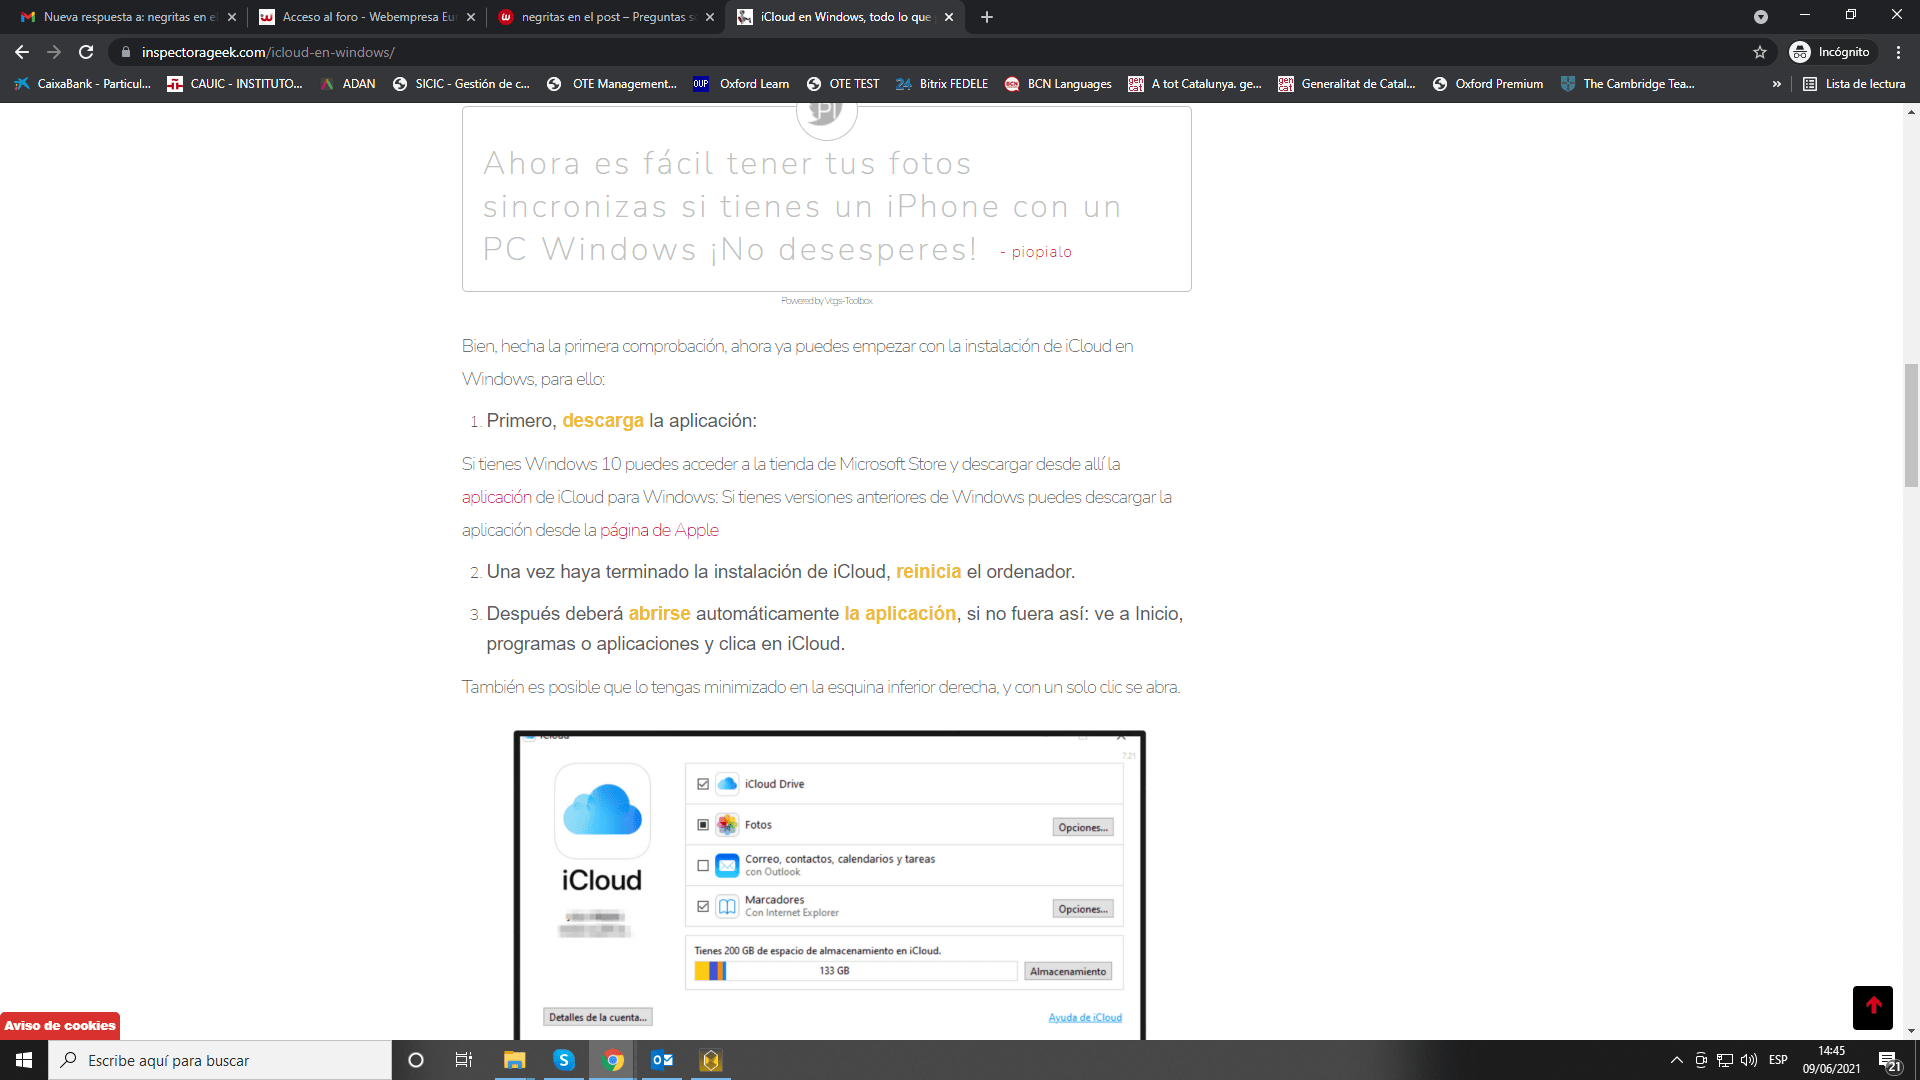Open the ADAN bookmark
This screenshot has height=1080, width=1920.
pyautogui.click(x=348, y=84)
